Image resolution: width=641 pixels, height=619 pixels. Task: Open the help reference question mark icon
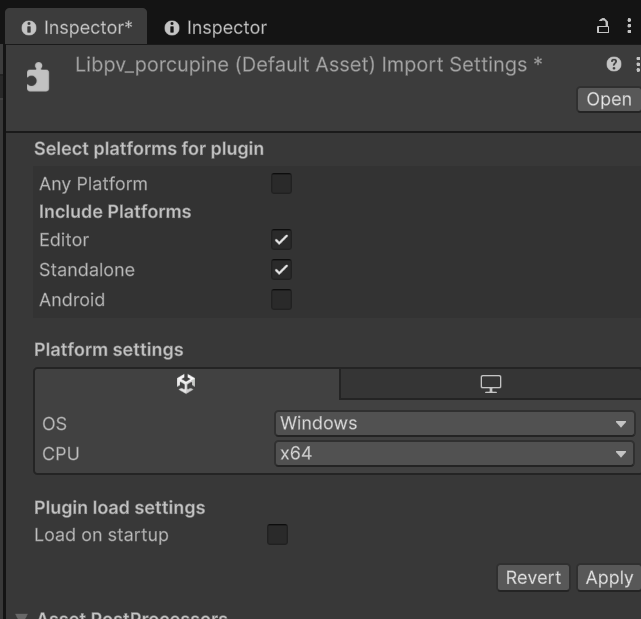point(614,64)
